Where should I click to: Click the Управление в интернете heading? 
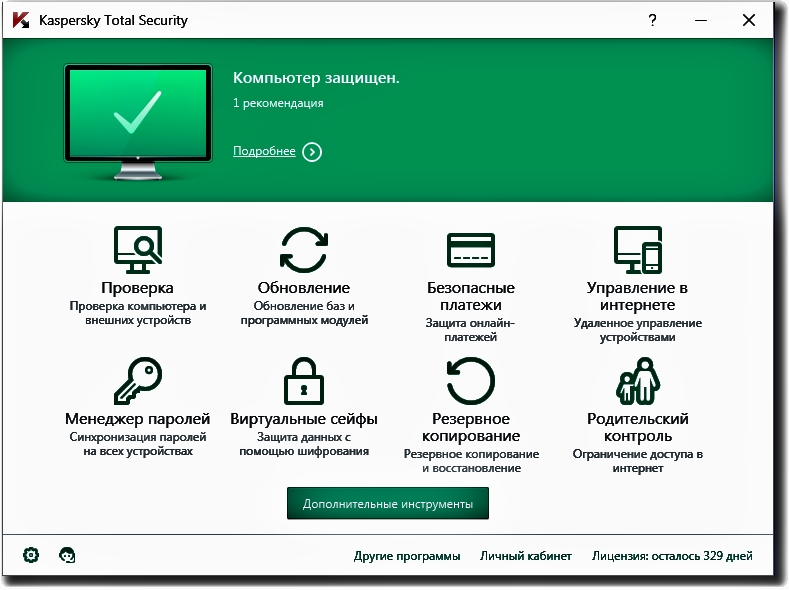pos(638,296)
